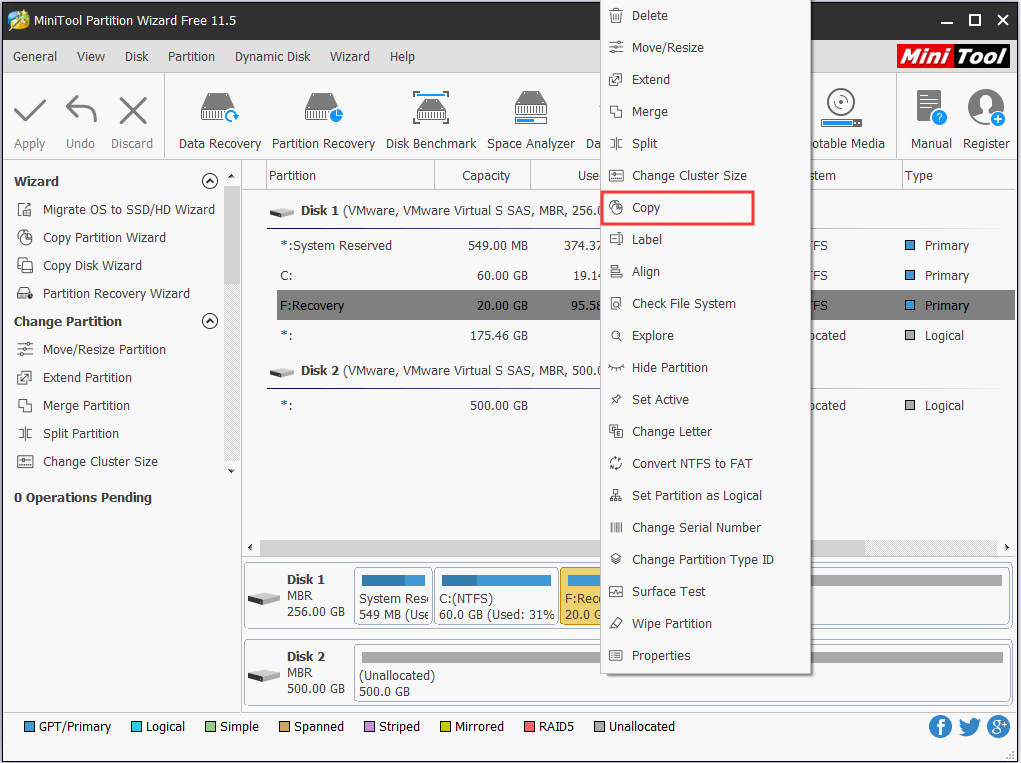Choose Change Serial Number option

pyautogui.click(x=705, y=527)
